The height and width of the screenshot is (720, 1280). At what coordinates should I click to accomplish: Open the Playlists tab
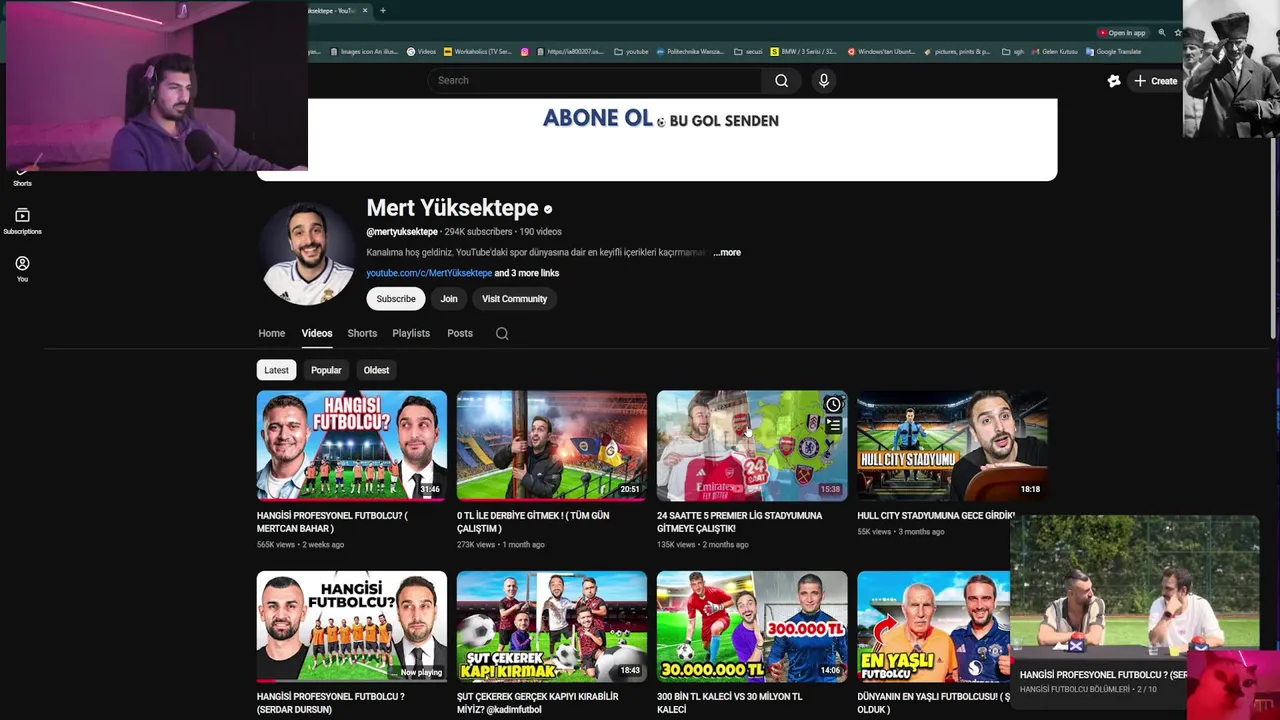point(411,334)
